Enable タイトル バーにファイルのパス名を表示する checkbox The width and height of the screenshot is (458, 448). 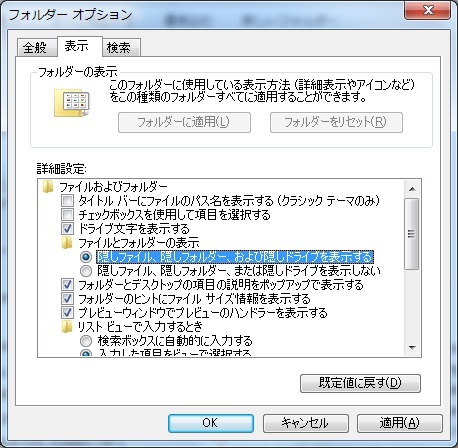point(67,201)
